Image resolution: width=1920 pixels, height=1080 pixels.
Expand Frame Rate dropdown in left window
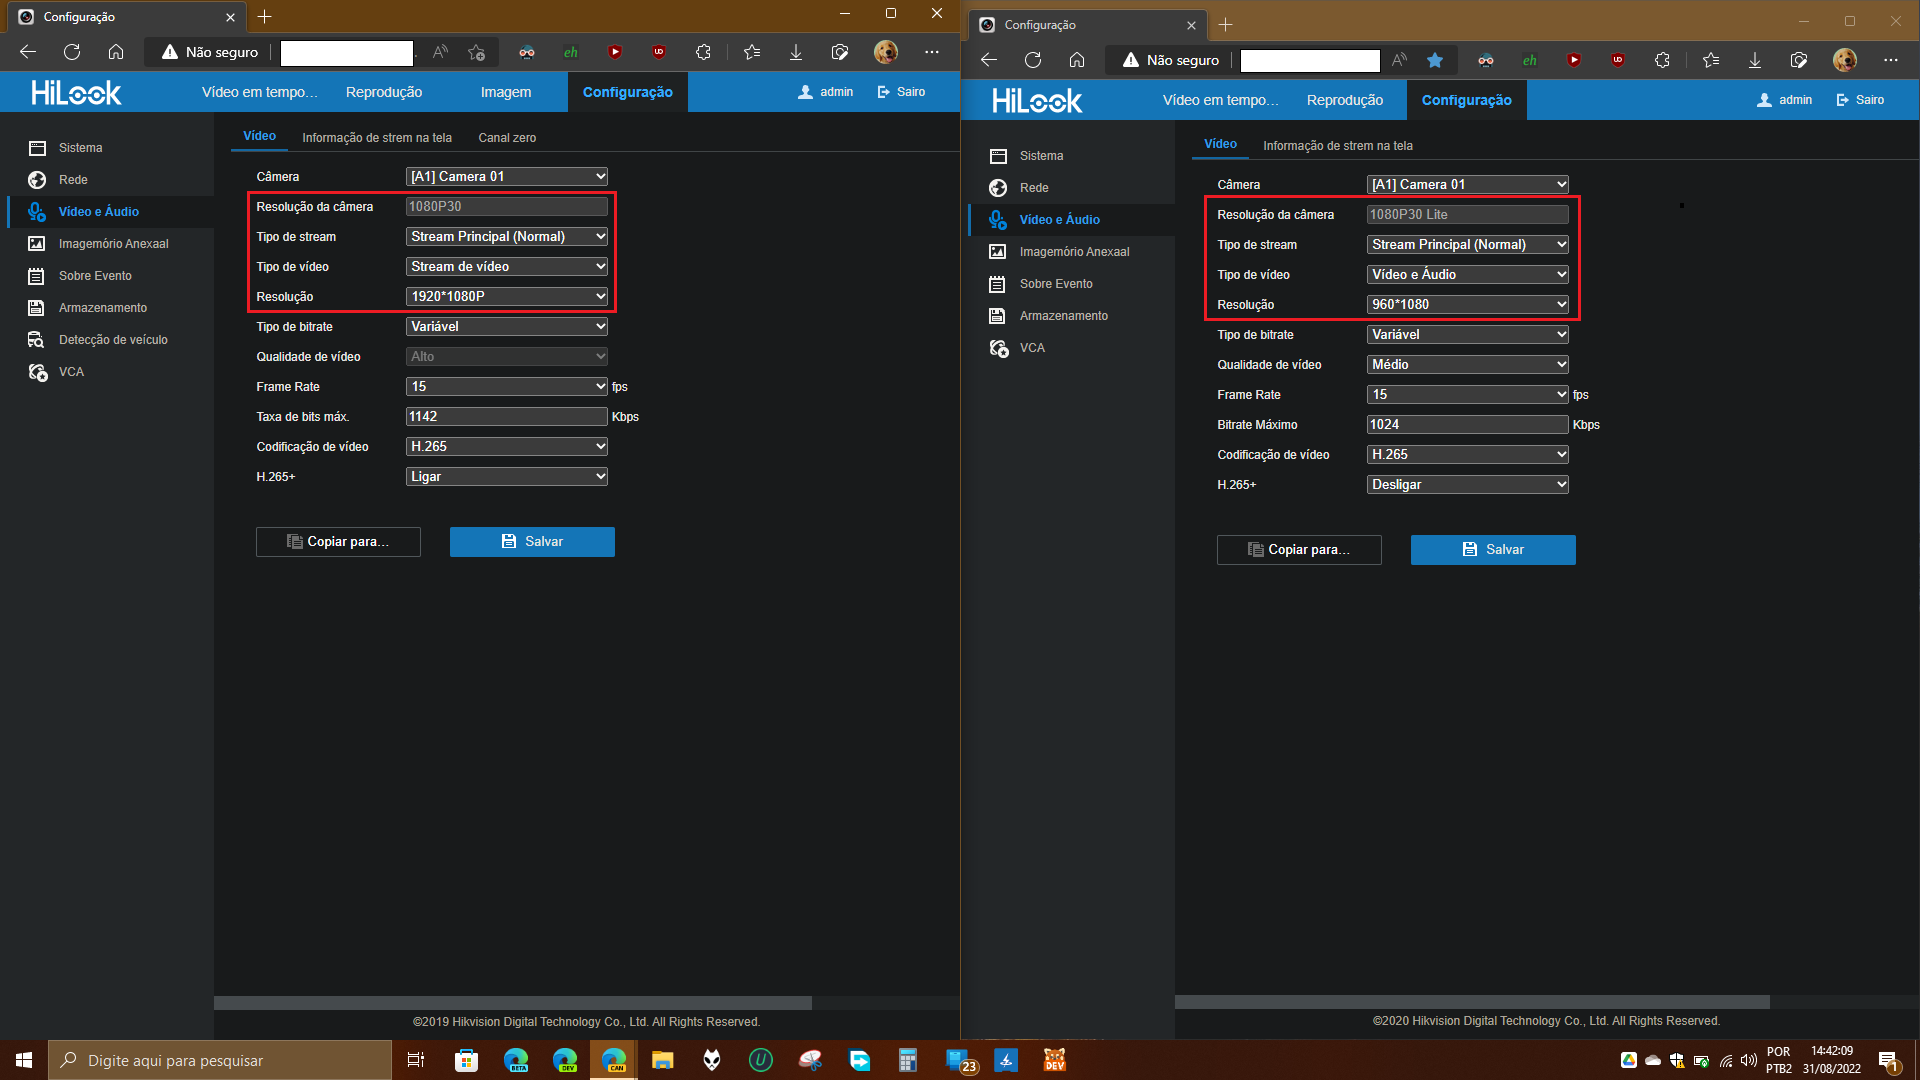[x=507, y=387]
